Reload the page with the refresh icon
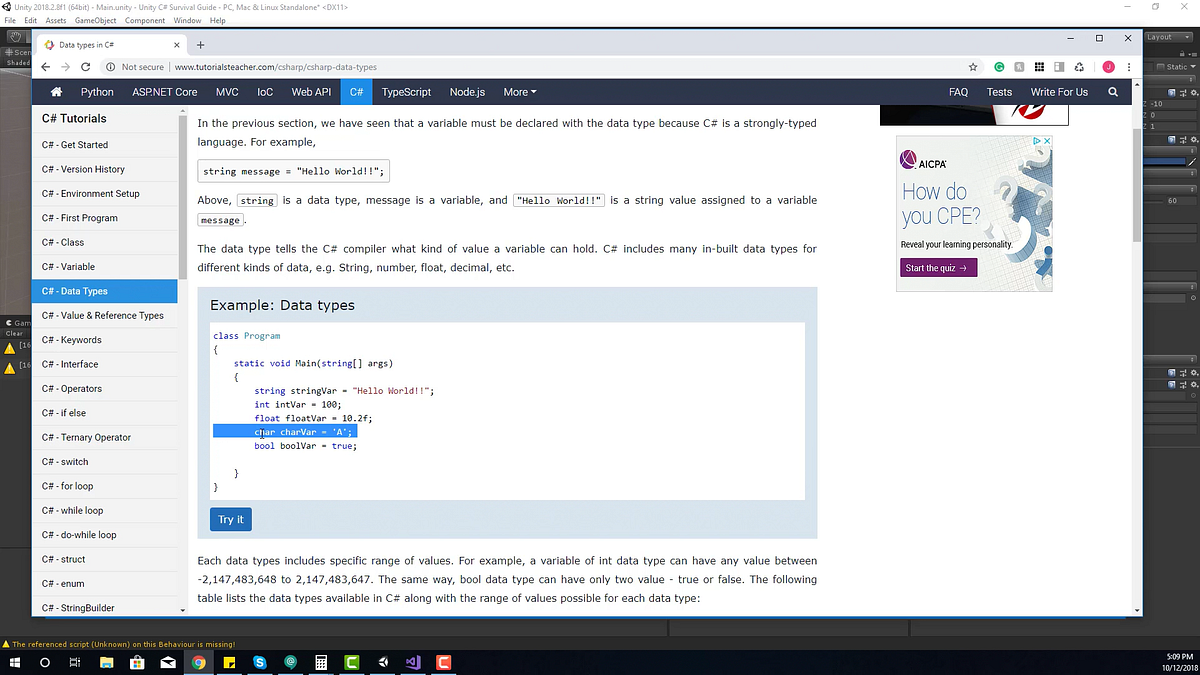Image resolution: width=1200 pixels, height=675 pixels. (85, 66)
